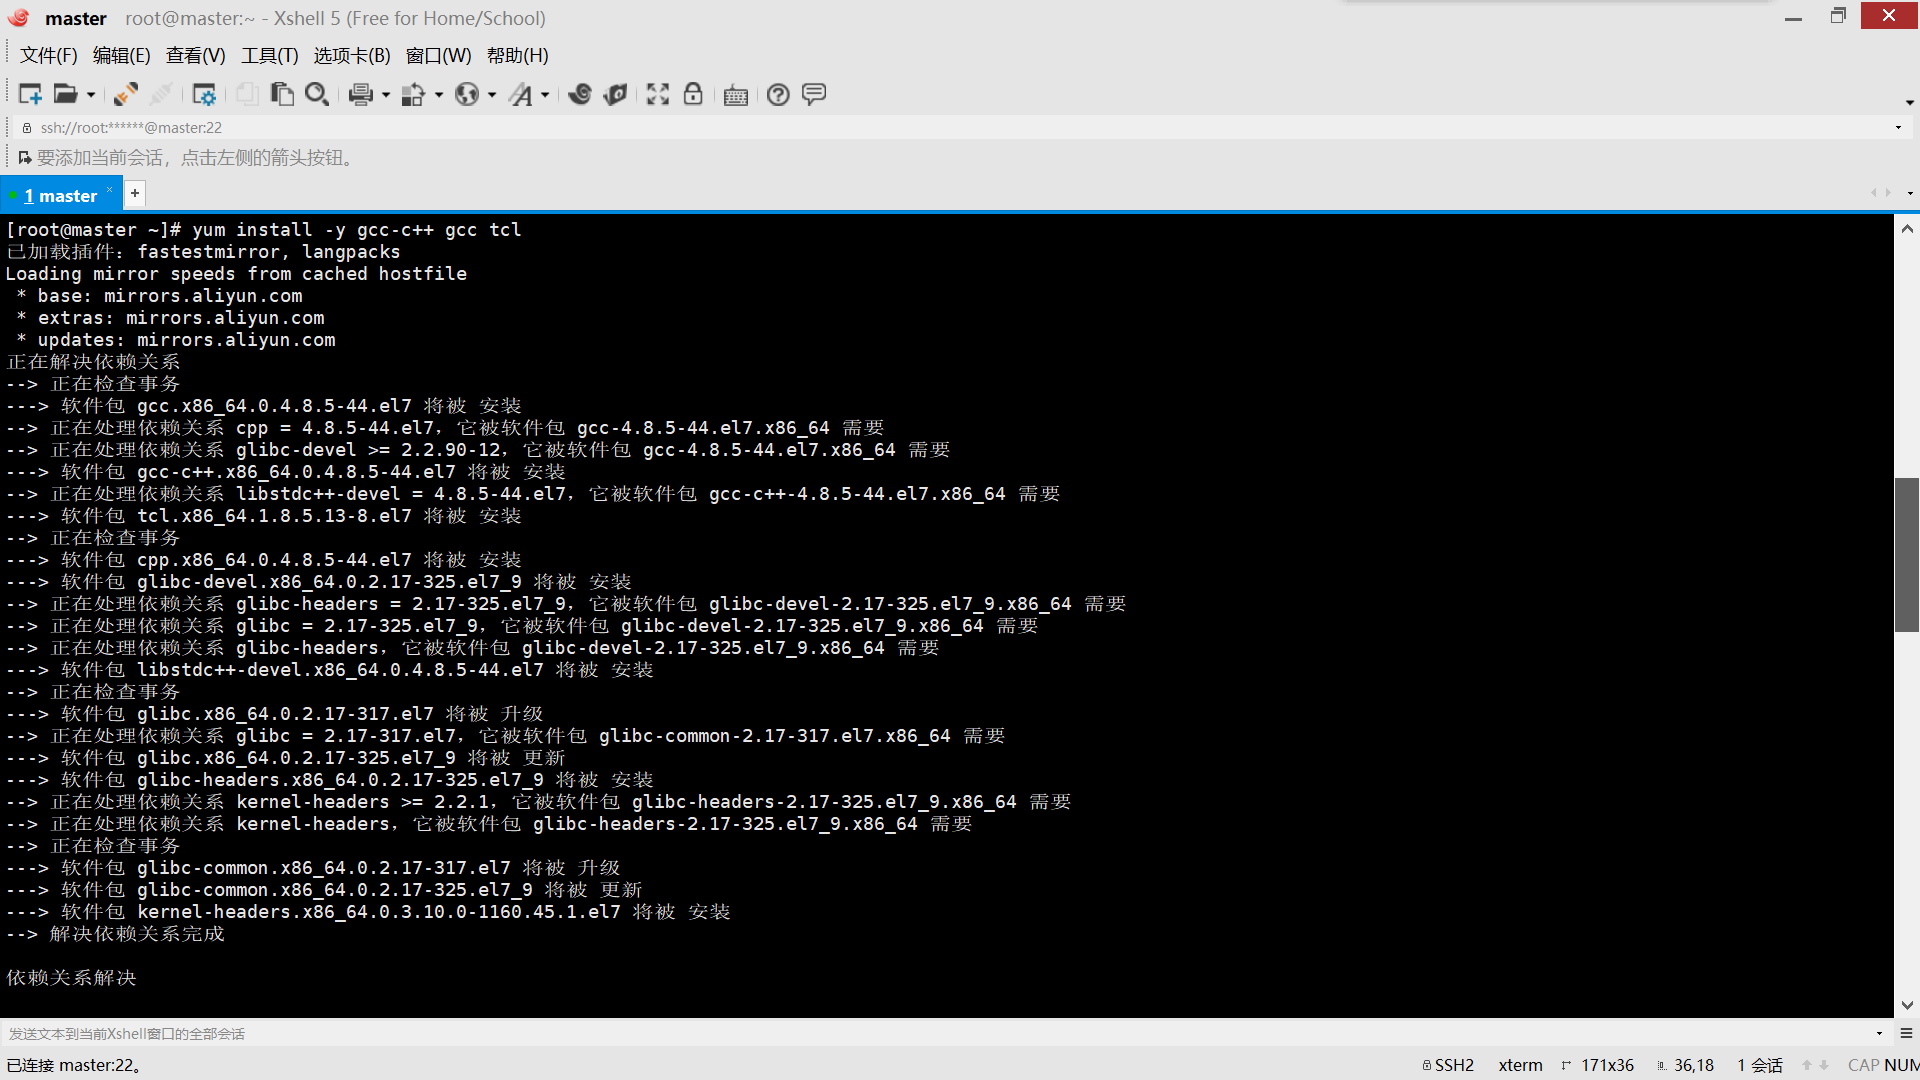This screenshot has height=1080, width=1920.
Task: Expand the font dropdown arrow
Action: click(x=545, y=95)
